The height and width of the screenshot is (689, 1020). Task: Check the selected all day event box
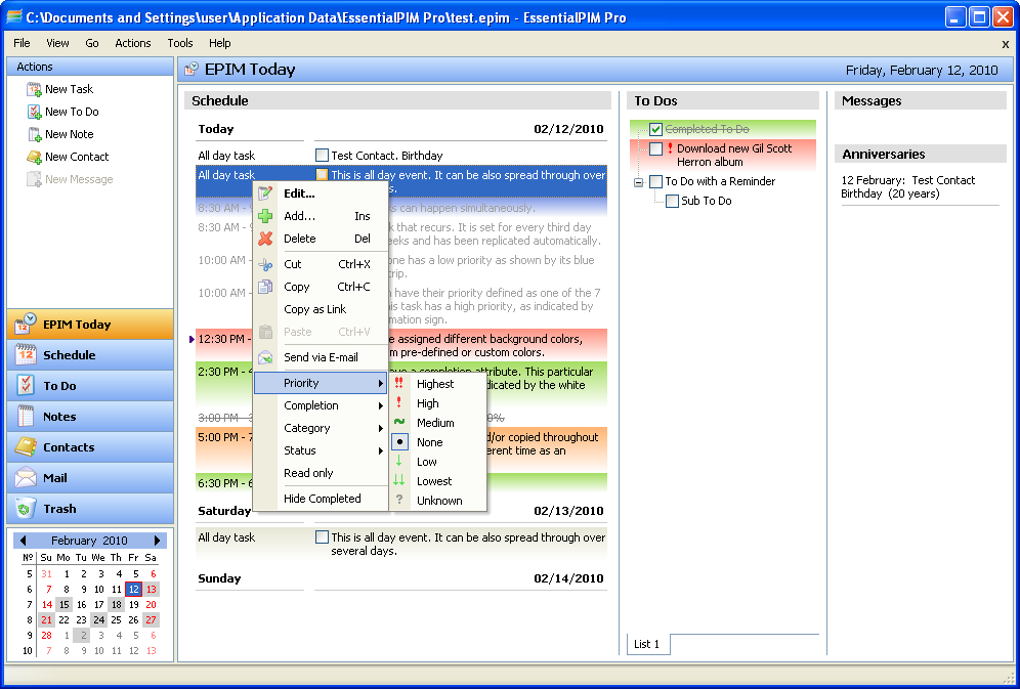click(x=322, y=174)
